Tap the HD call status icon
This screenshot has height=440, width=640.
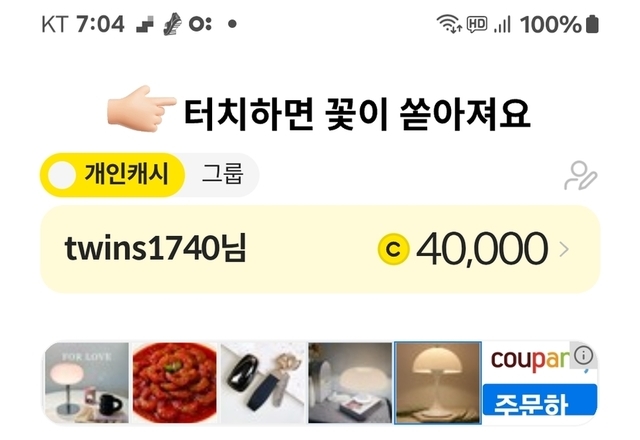pos(477,24)
